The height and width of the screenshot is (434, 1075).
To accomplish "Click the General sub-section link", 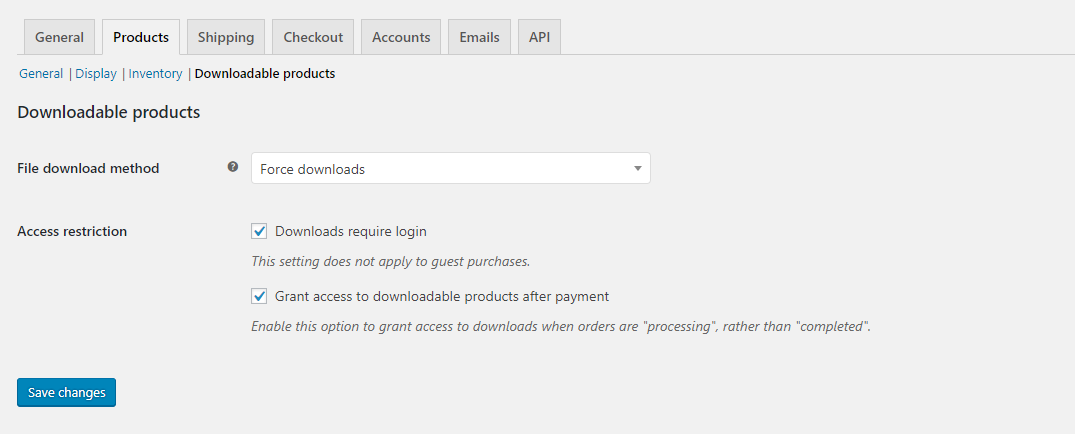I will [x=41, y=74].
